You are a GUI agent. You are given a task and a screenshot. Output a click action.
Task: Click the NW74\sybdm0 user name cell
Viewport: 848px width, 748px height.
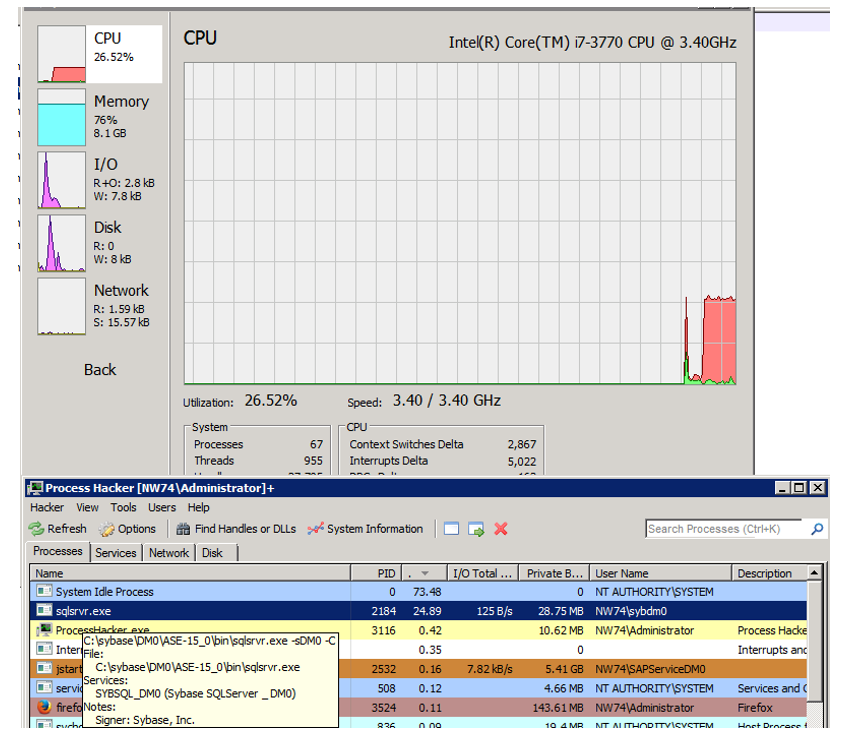631,612
